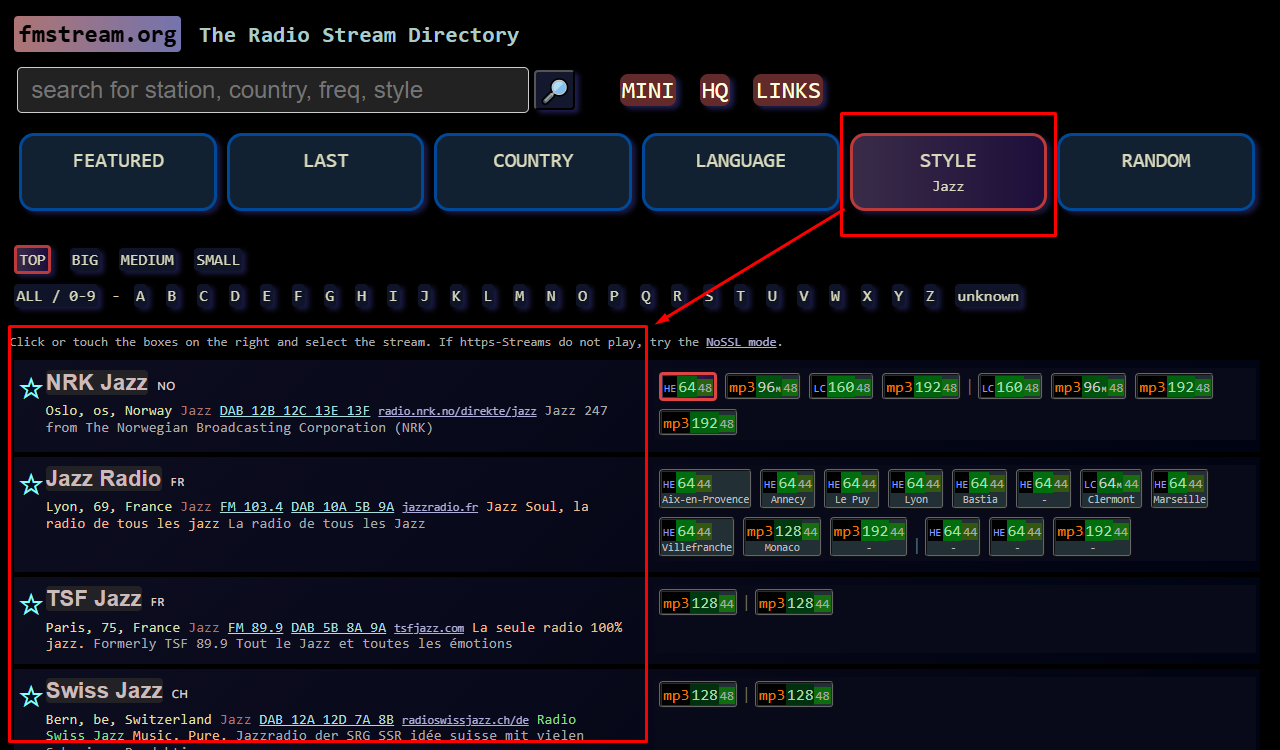The image size is (1280, 750).
Task: Show stations under the unknown filter
Action: [988, 296]
